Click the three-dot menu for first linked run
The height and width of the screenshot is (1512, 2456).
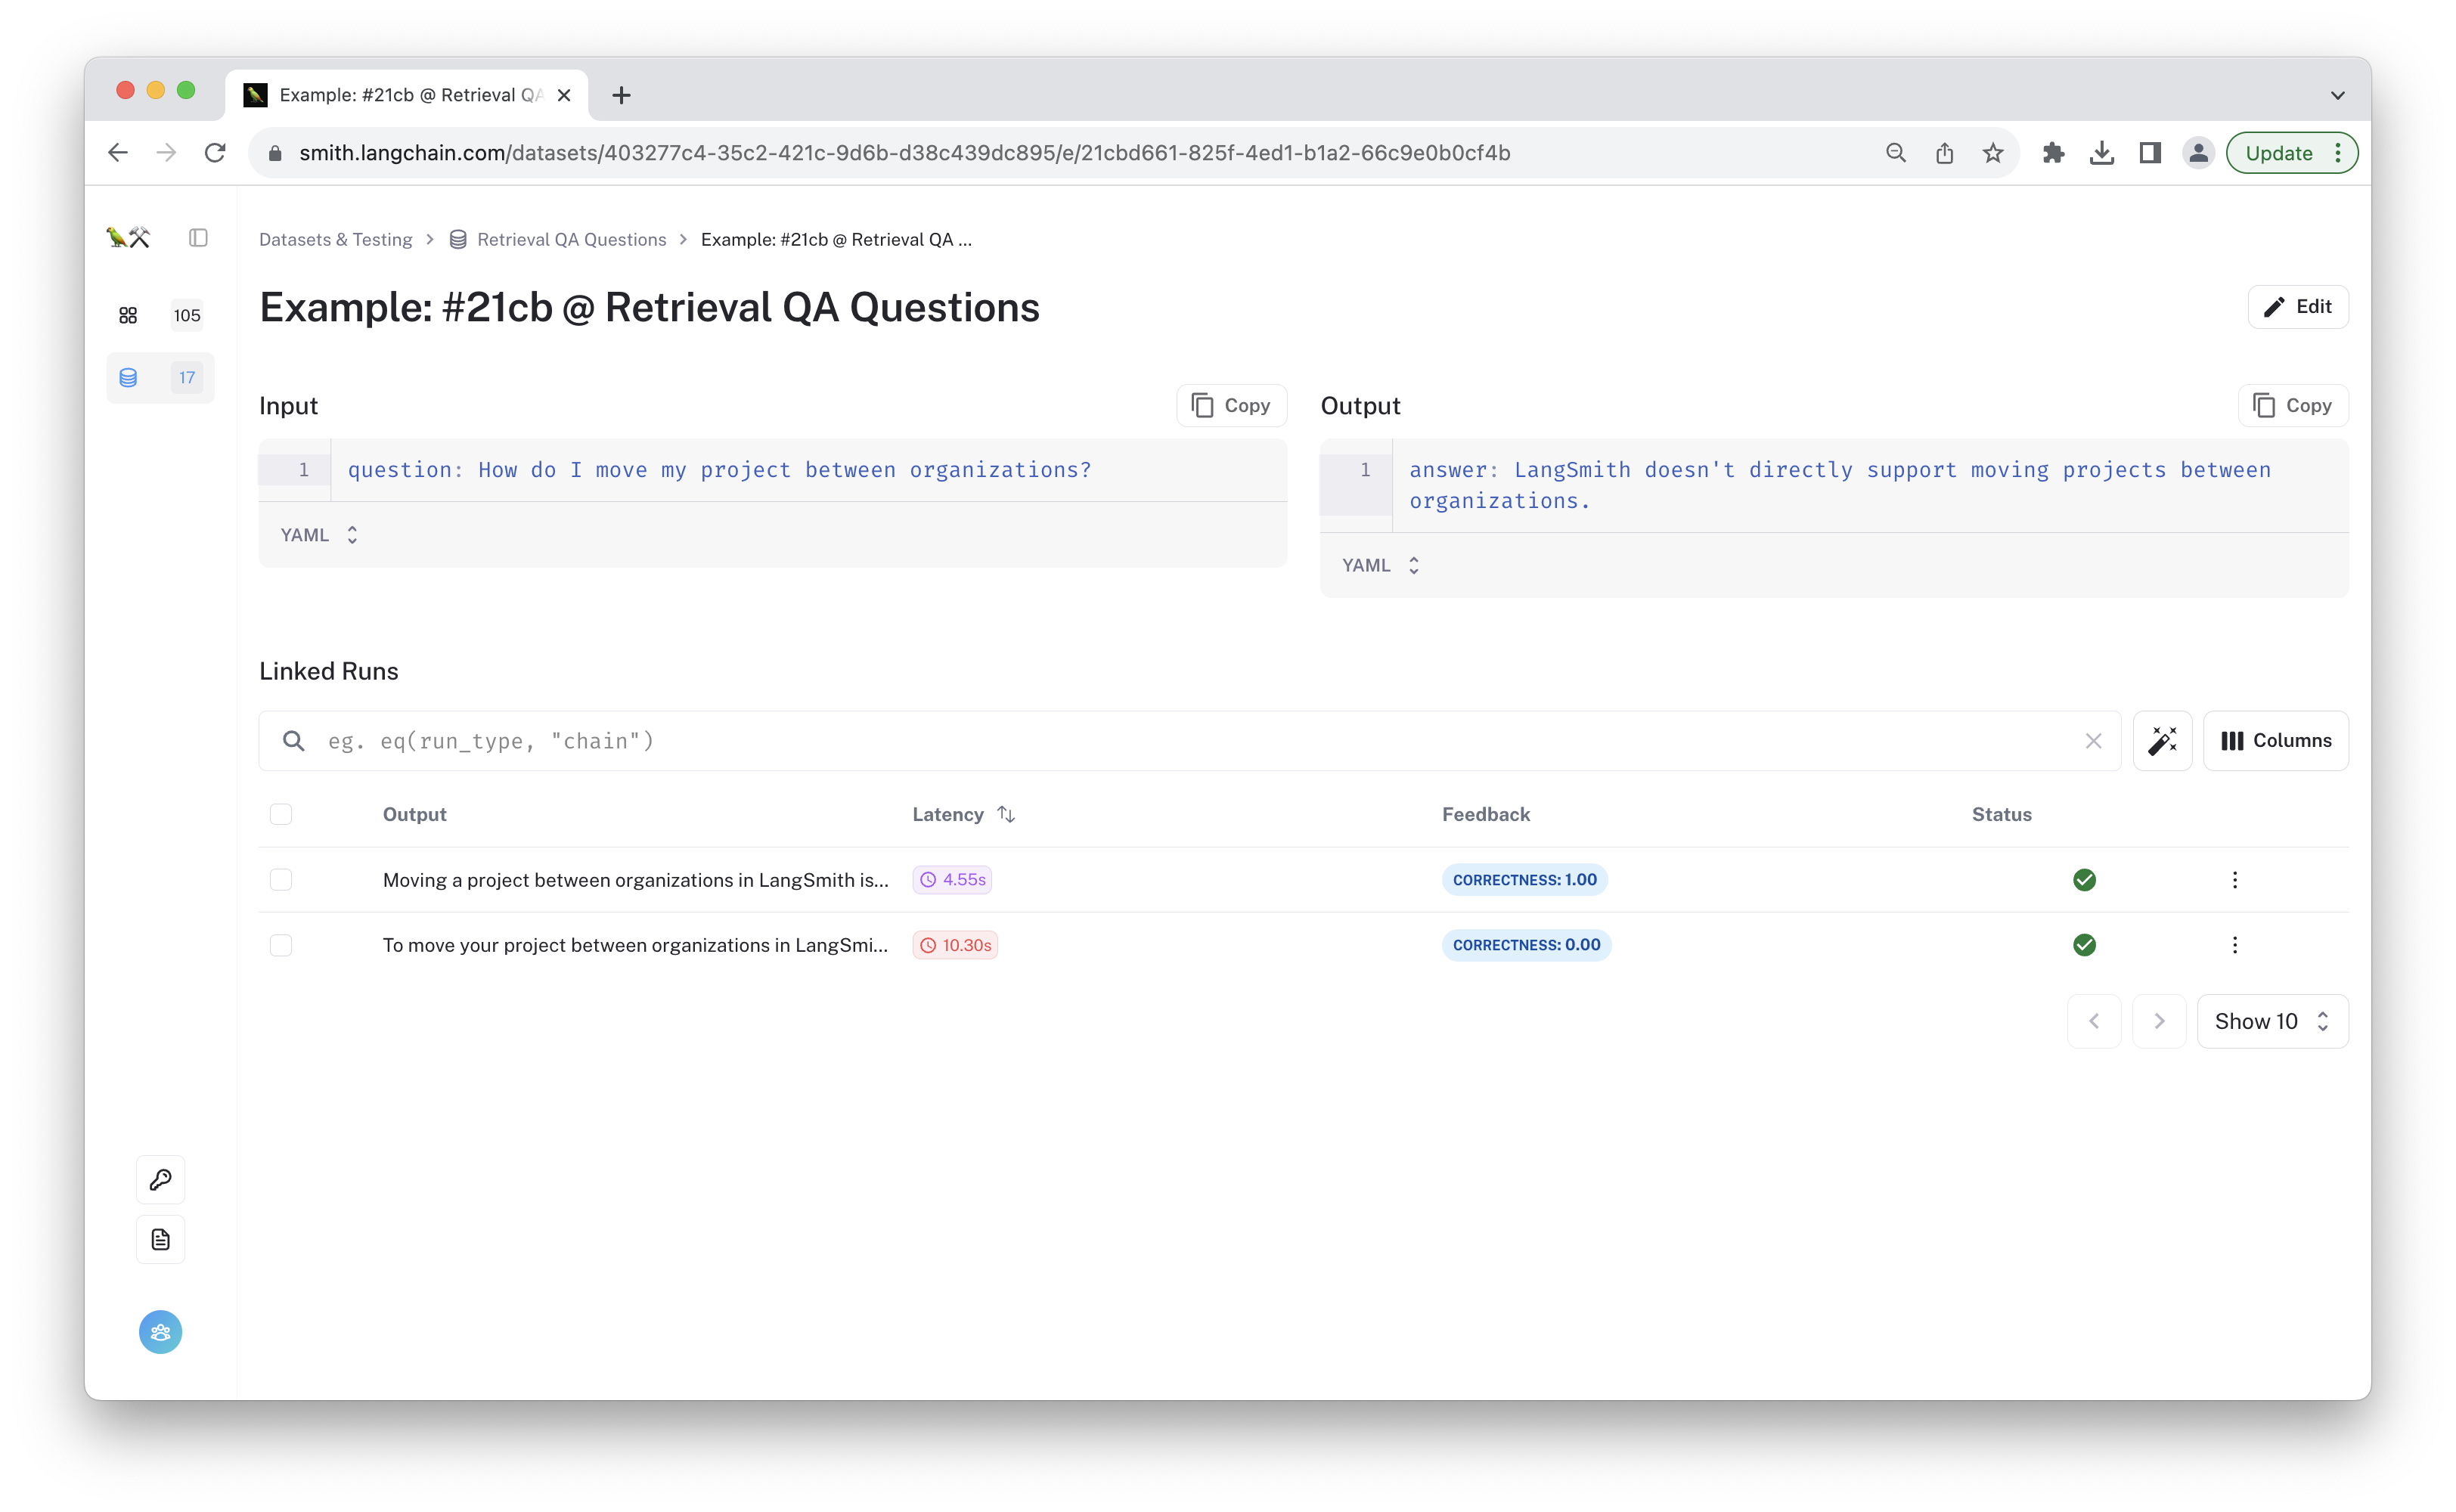(2235, 878)
